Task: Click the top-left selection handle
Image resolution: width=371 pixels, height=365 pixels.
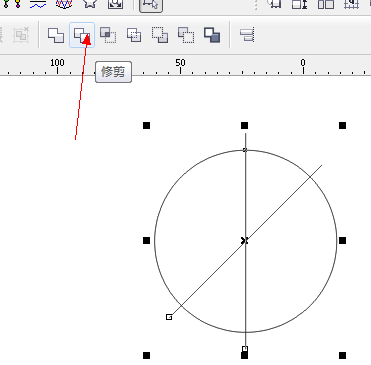Action: pyautogui.click(x=146, y=125)
